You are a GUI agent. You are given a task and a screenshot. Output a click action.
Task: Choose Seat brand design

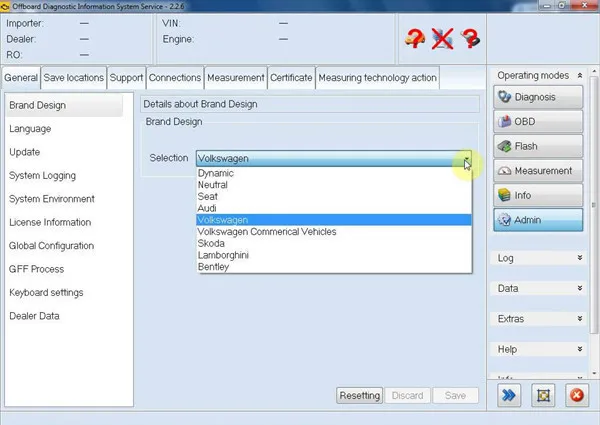click(x=334, y=196)
